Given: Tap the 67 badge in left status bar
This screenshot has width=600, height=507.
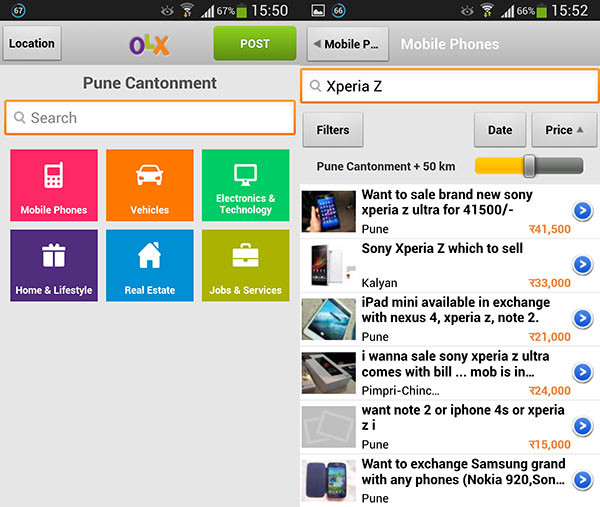Looking at the screenshot, I should click(18, 10).
